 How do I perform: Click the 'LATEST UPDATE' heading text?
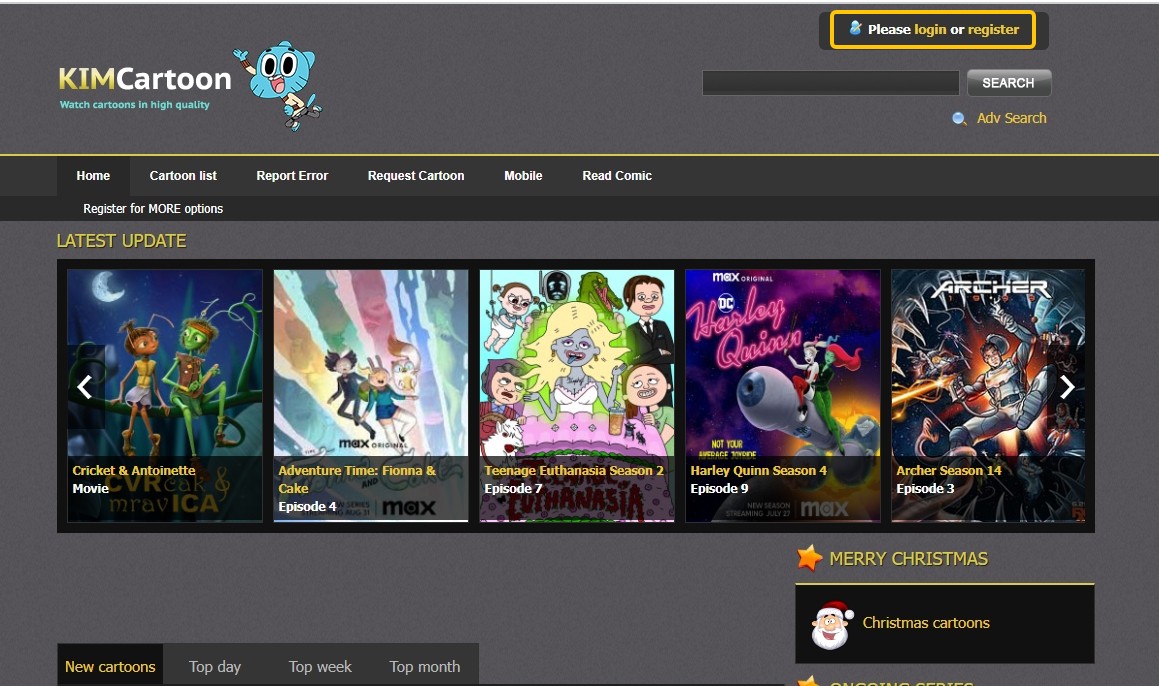pyautogui.click(x=121, y=241)
